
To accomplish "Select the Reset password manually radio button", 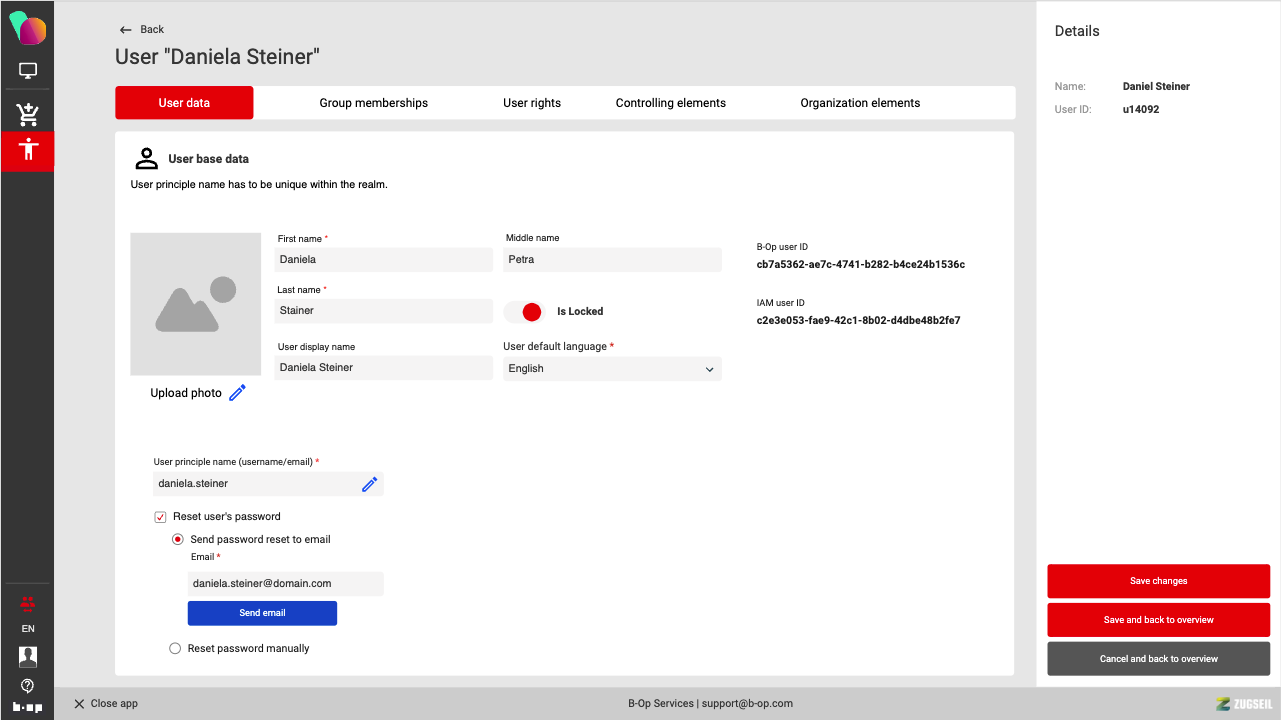I will point(176,649).
